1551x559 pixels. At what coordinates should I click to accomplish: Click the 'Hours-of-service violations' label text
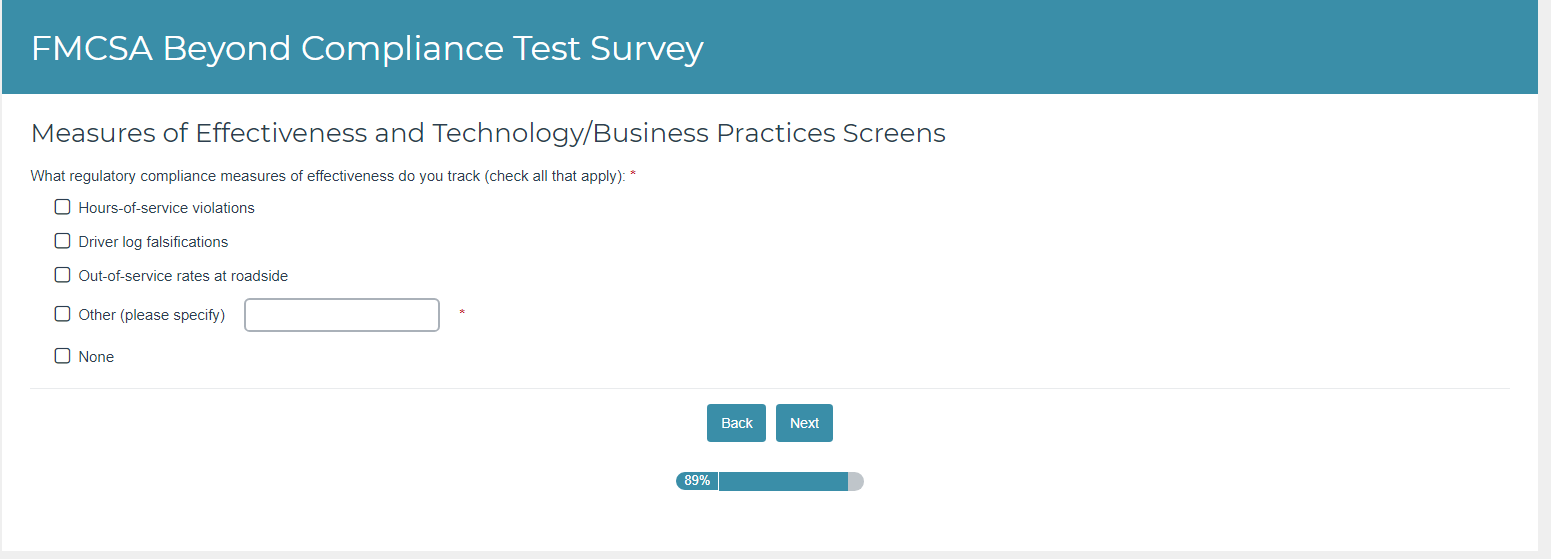coord(166,208)
